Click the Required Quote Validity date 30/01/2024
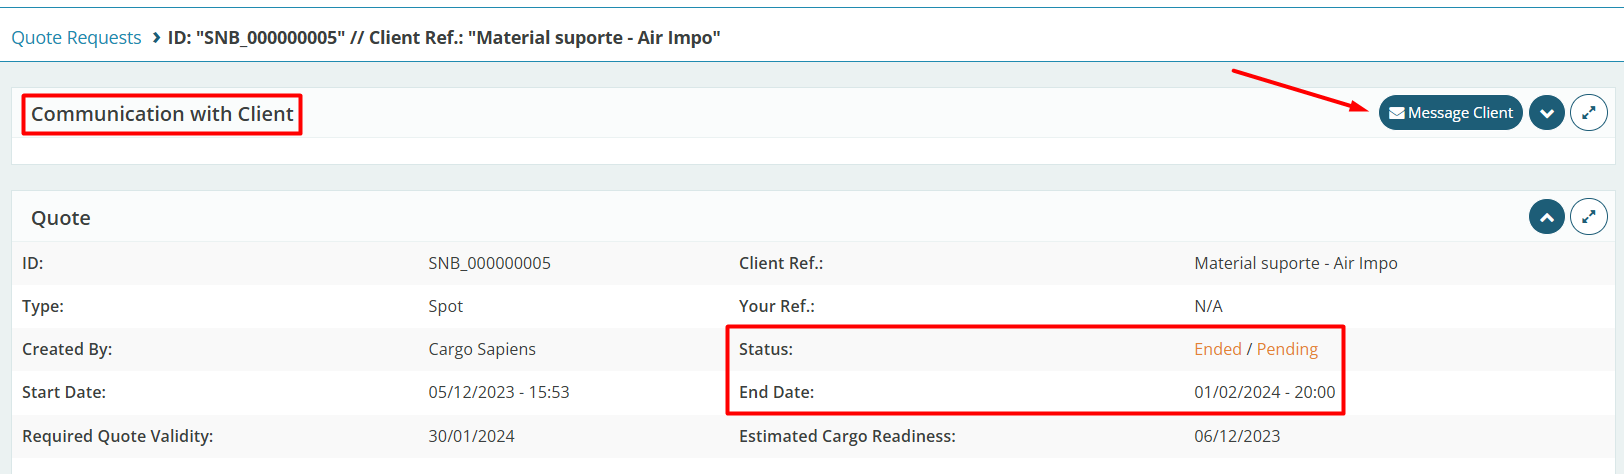1624x474 pixels. 471,436
